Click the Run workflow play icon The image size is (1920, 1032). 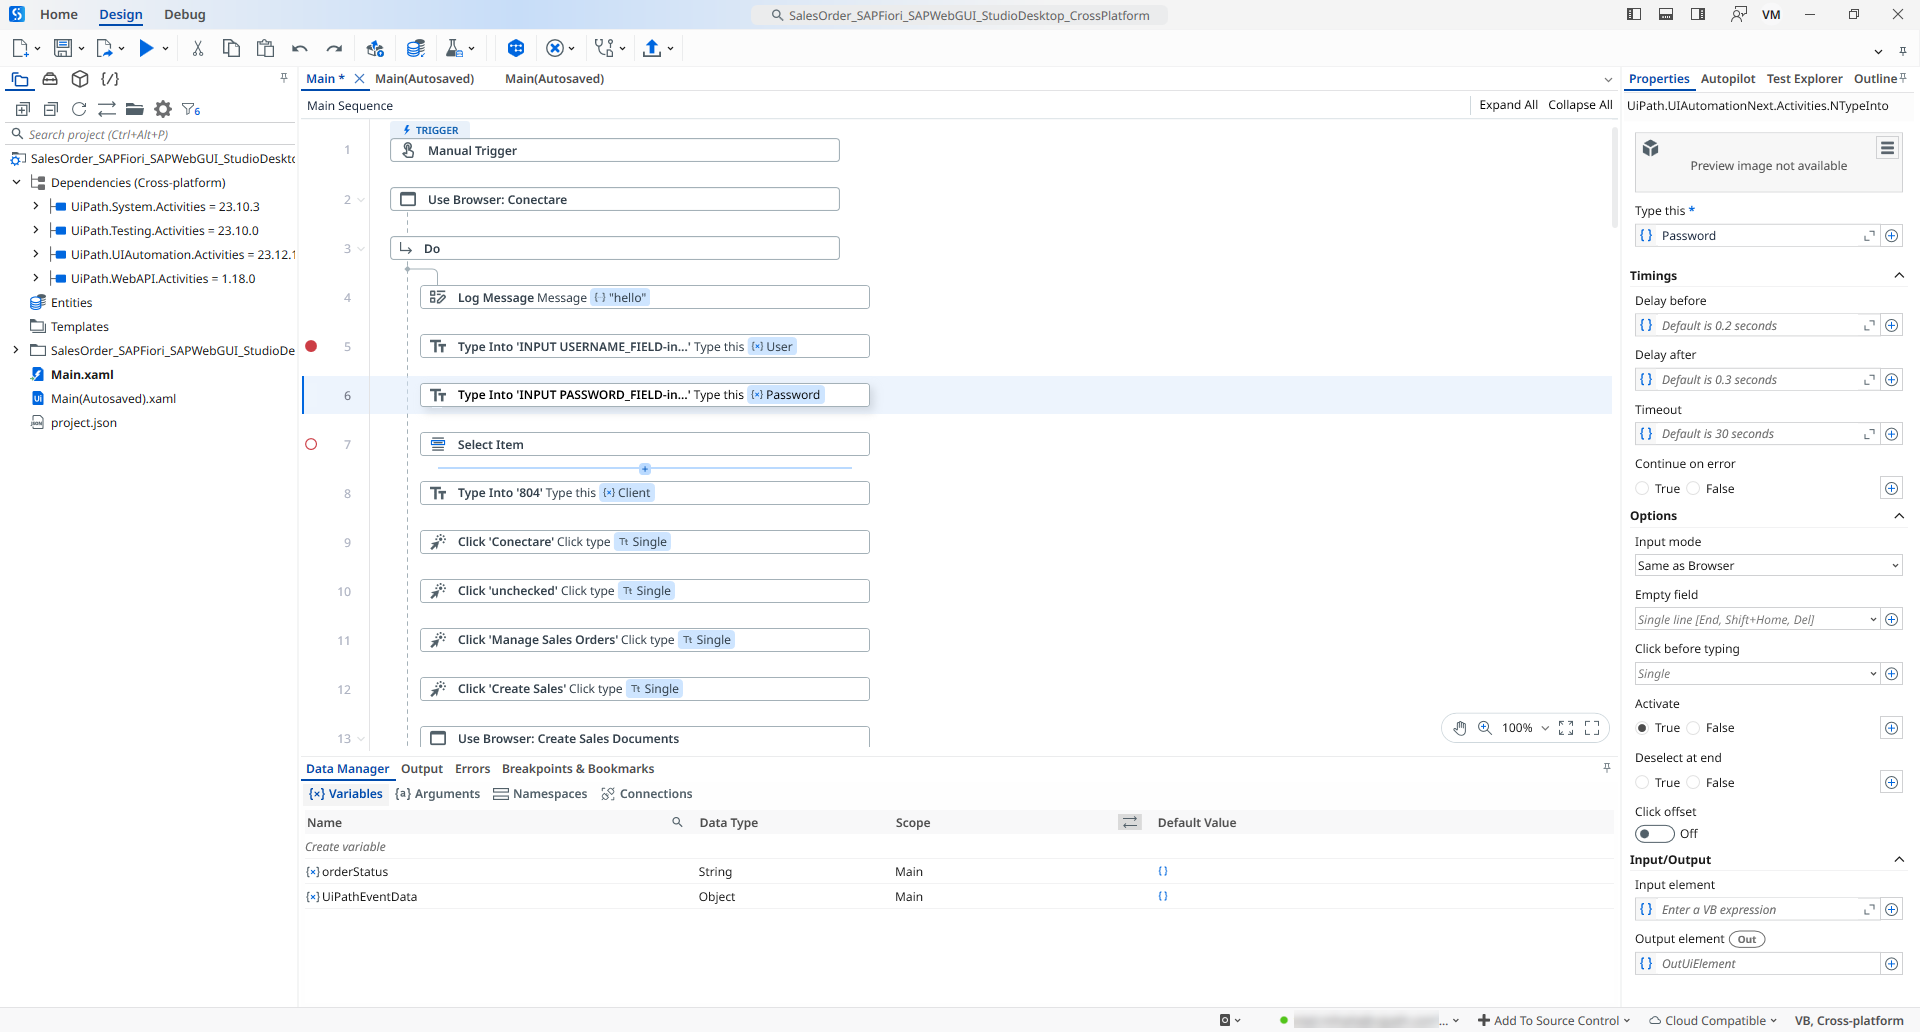(x=146, y=48)
